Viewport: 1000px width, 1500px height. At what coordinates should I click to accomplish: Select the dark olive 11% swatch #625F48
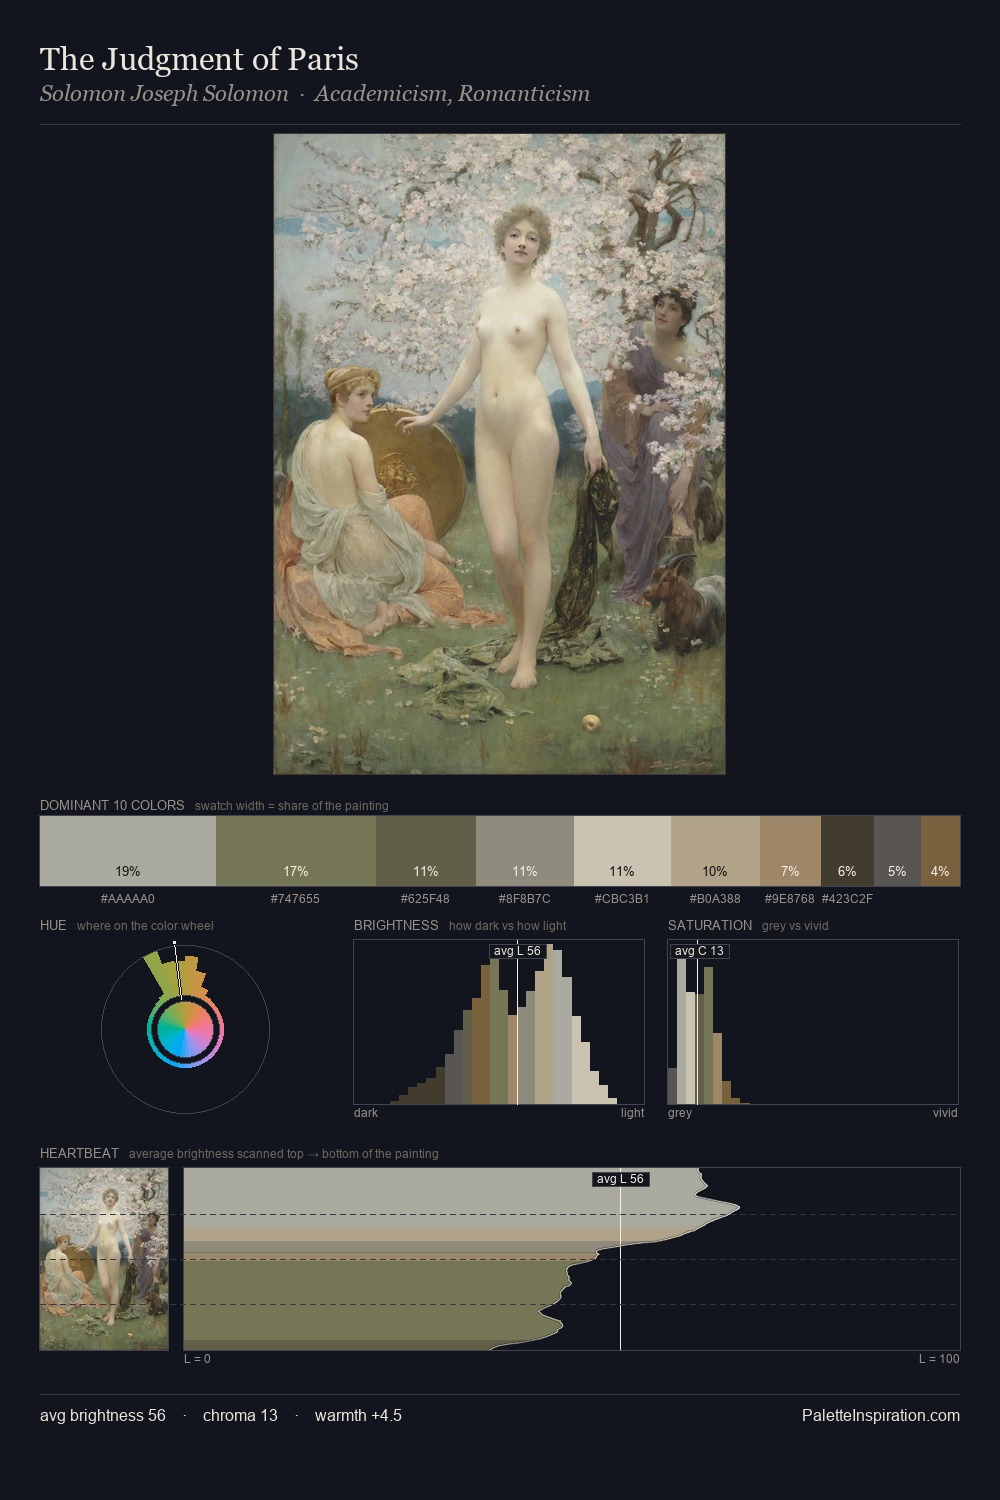pyautogui.click(x=426, y=851)
